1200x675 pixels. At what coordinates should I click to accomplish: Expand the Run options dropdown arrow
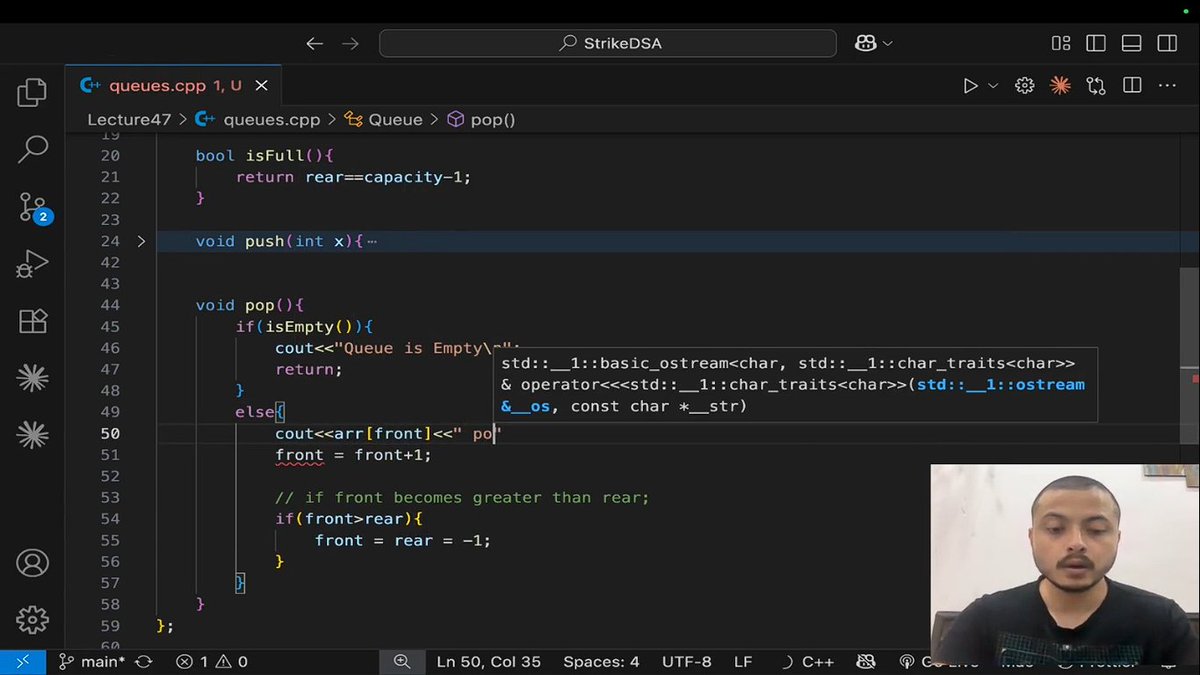coord(993,86)
